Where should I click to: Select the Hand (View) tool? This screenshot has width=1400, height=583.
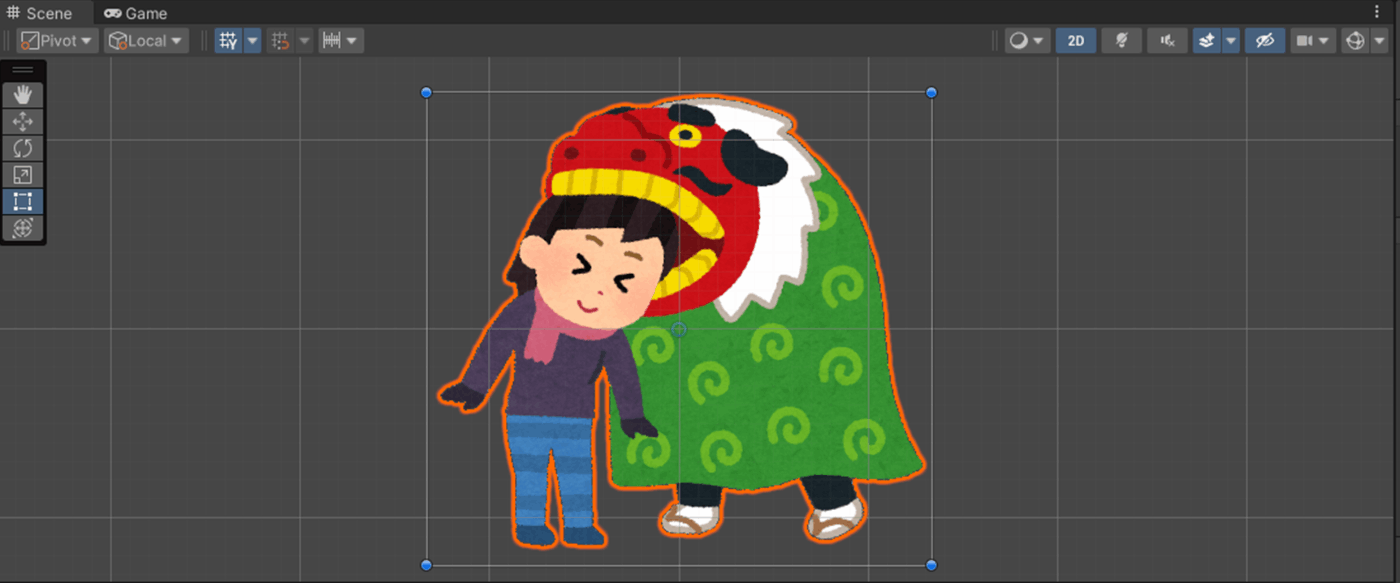[x=23, y=95]
